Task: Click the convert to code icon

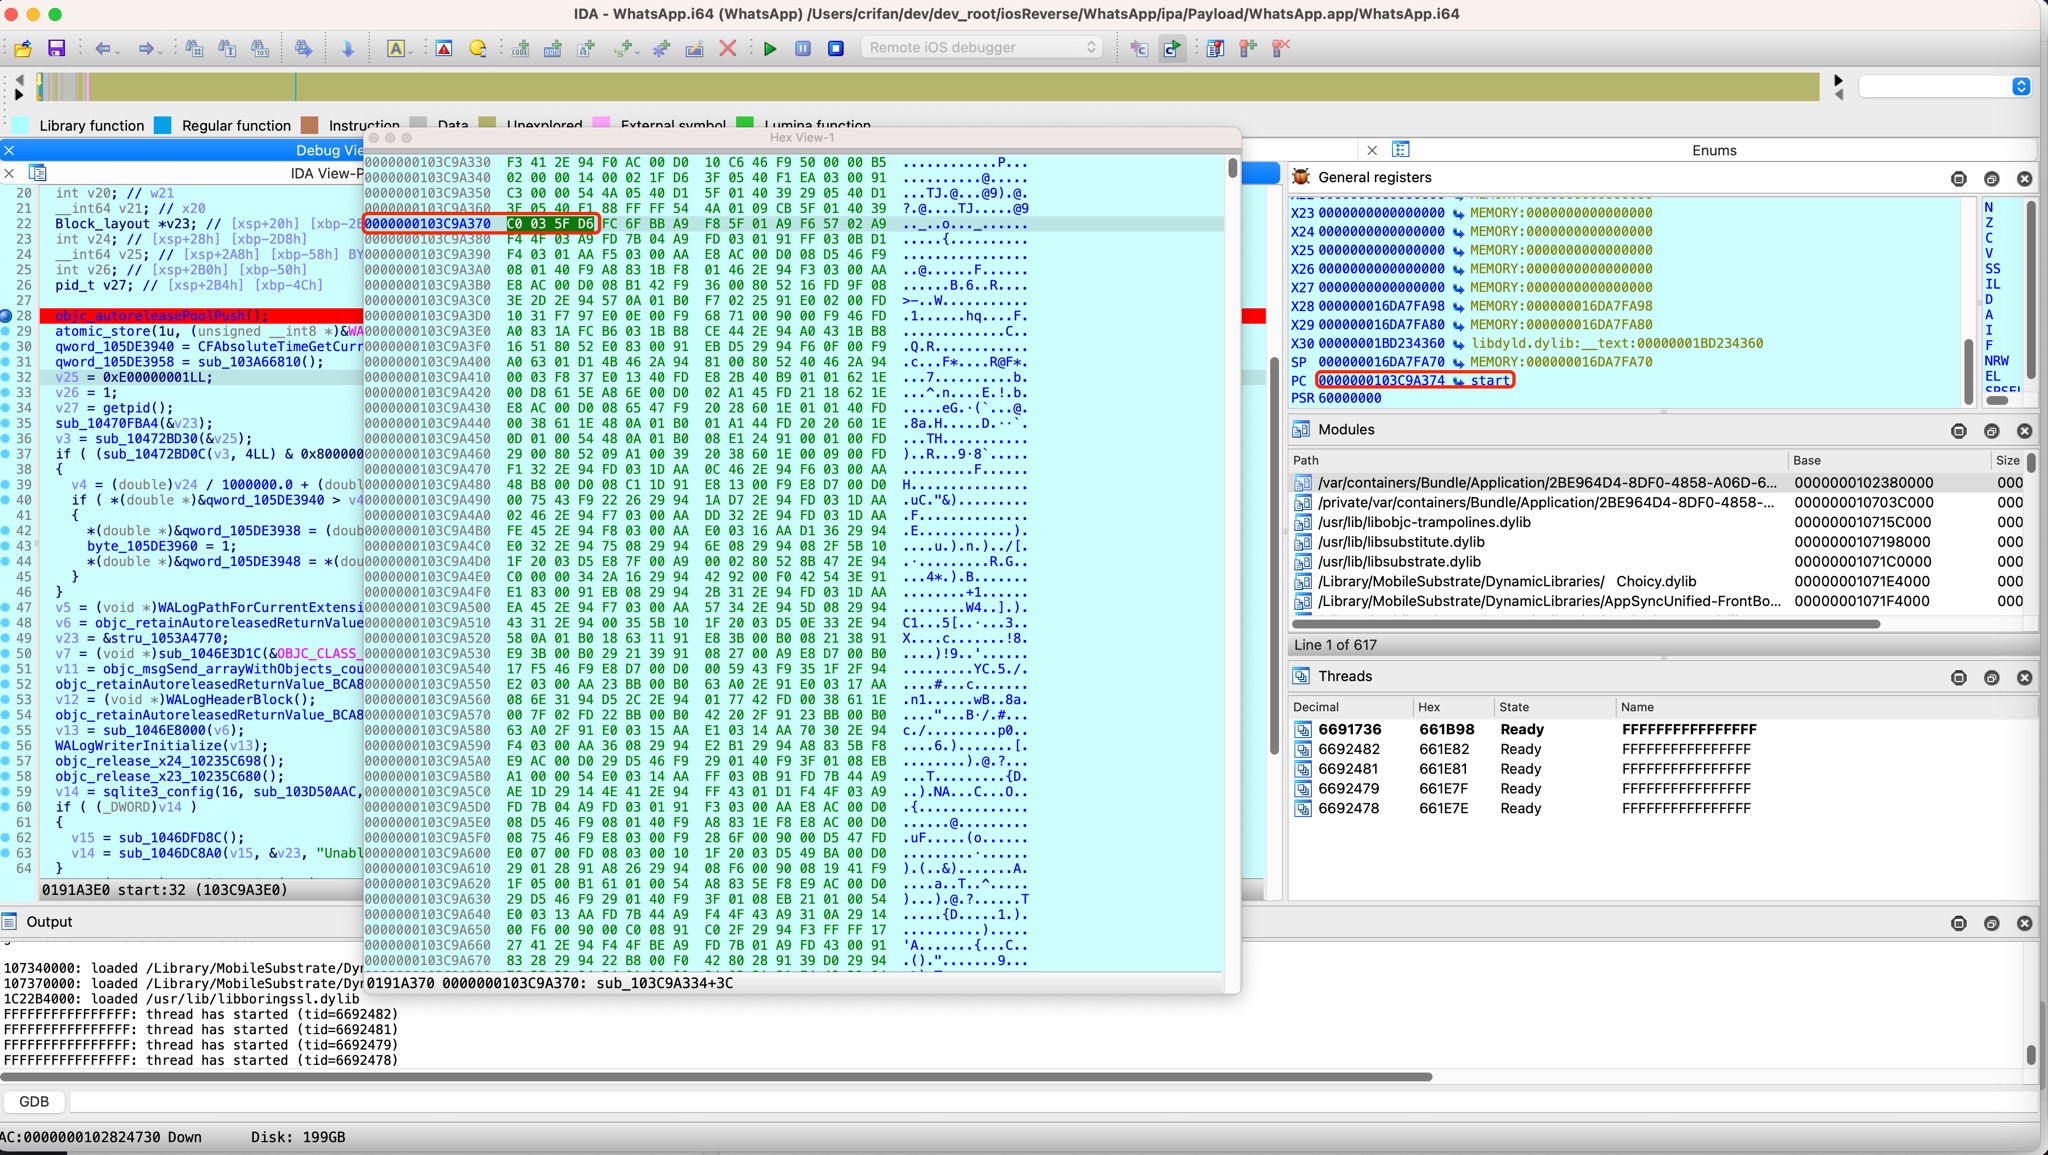Action: [520, 48]
